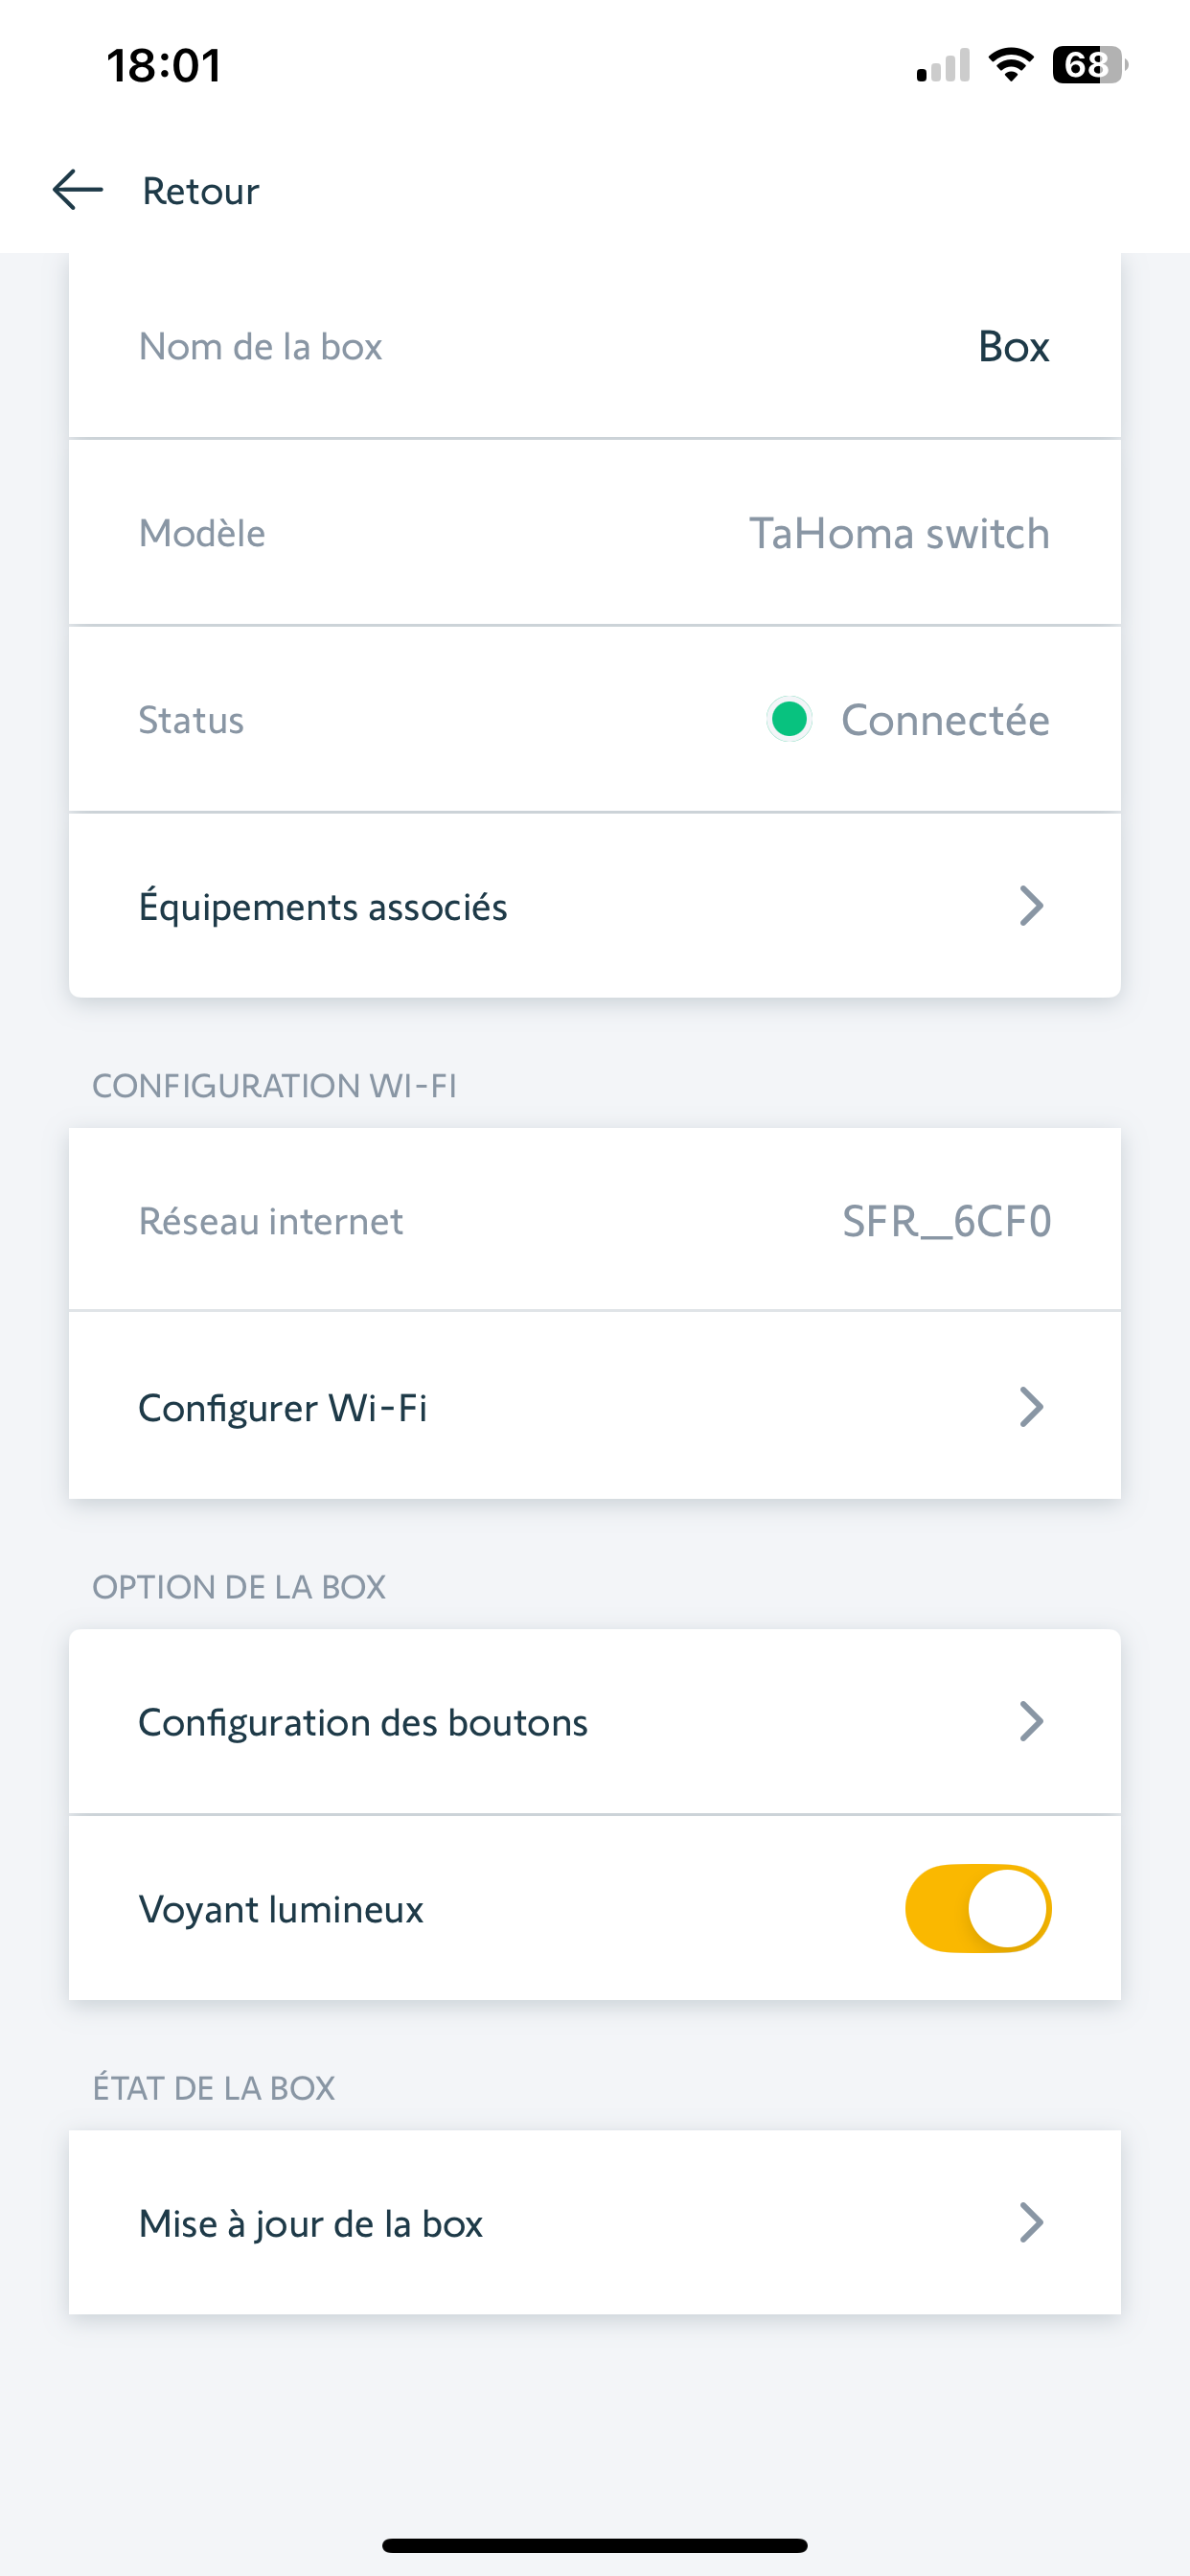Screen dimensions: 1190x2576
Task: Edit the box name value "Box"
Action: click(x=1013, y=347)
